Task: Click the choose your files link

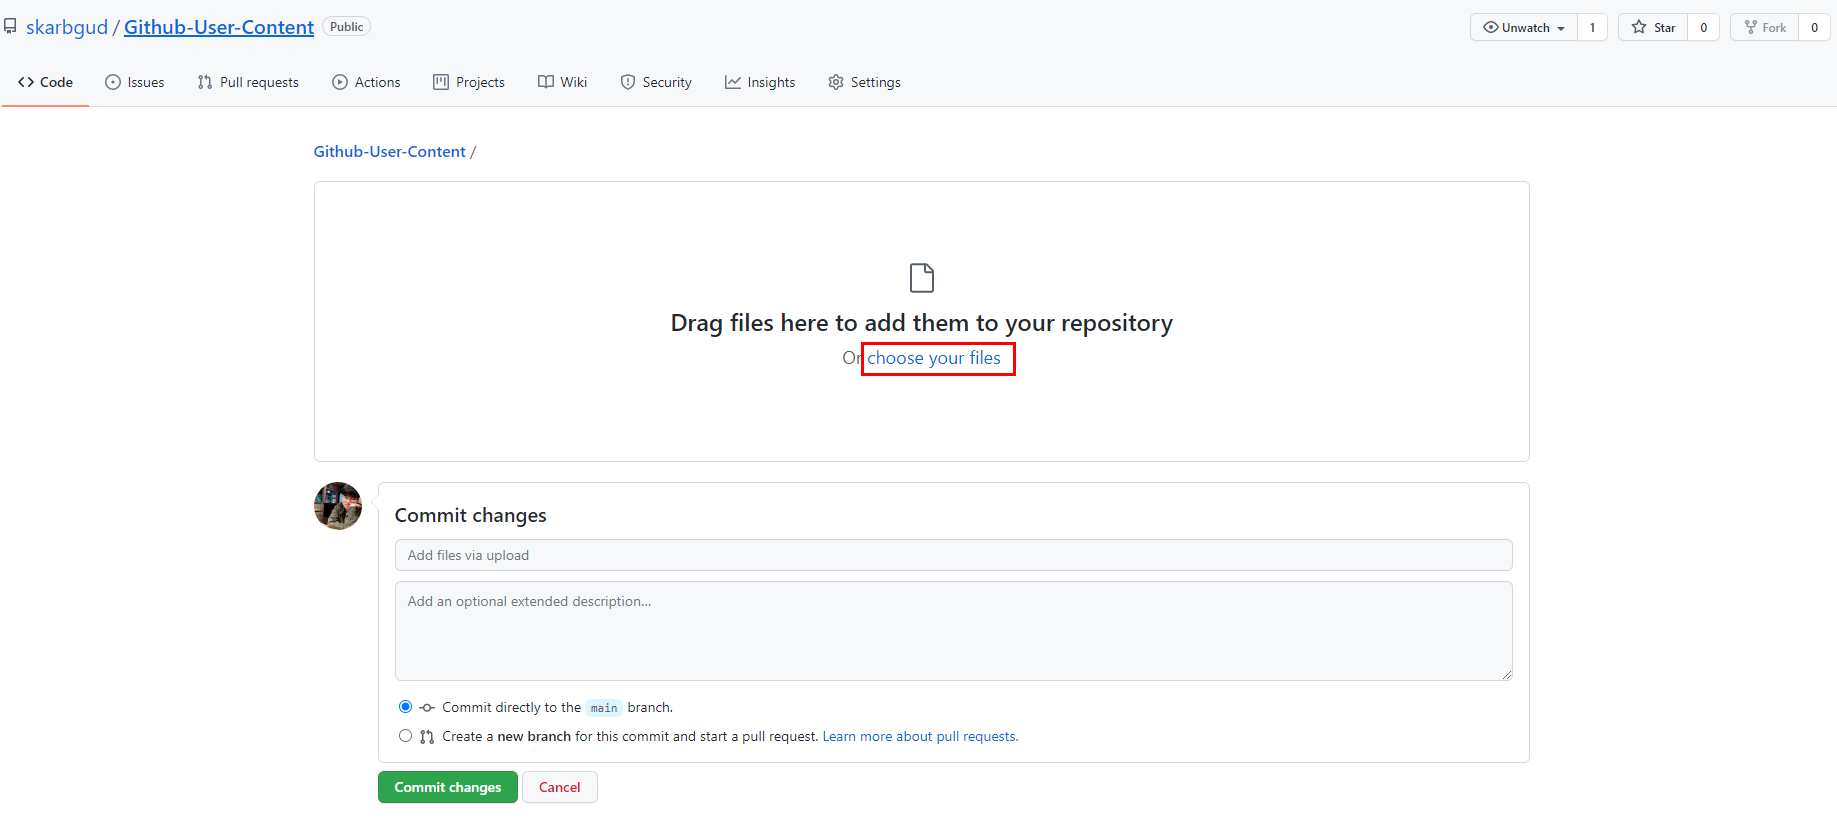Action: (934, 358)
